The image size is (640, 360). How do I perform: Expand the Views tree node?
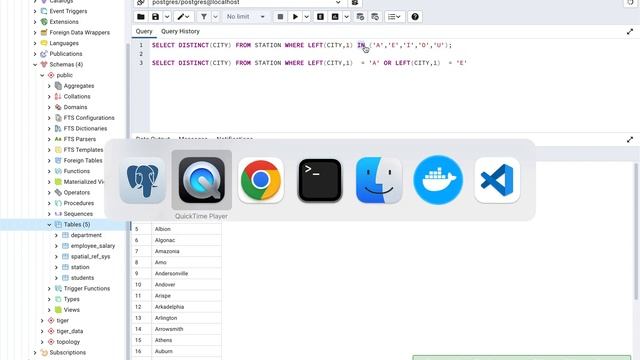tap(49, 310)
